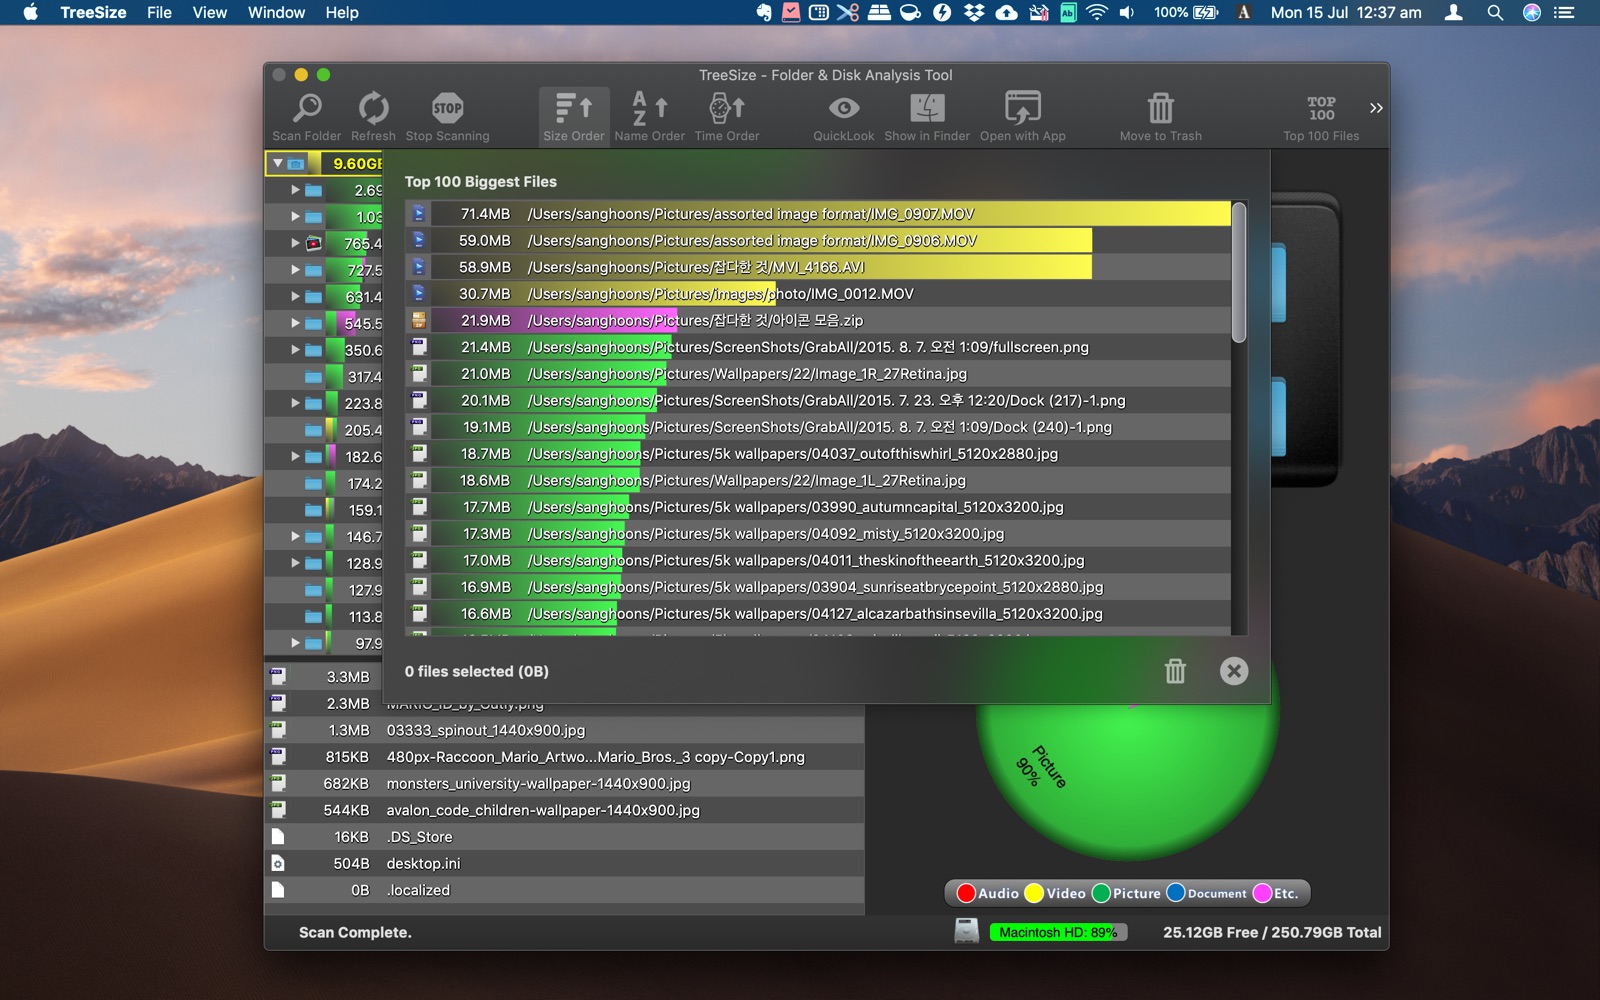Click the Scan Folder magnifier icon
Image resolution: width=1600 pixels, height=1000 pixels.
click(307, 107)
